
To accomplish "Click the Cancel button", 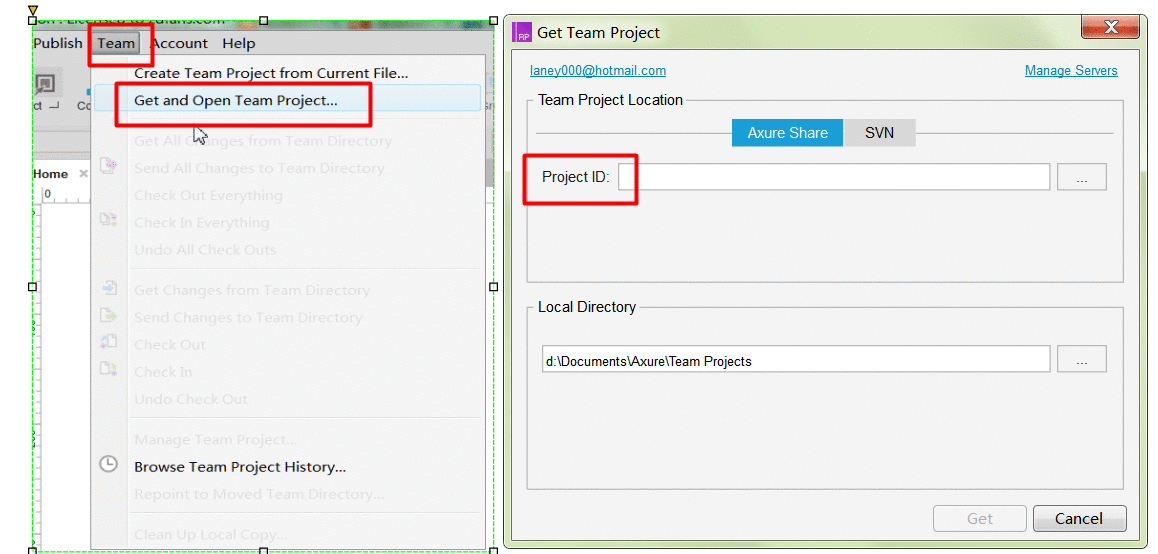I will pos(1079,519).
